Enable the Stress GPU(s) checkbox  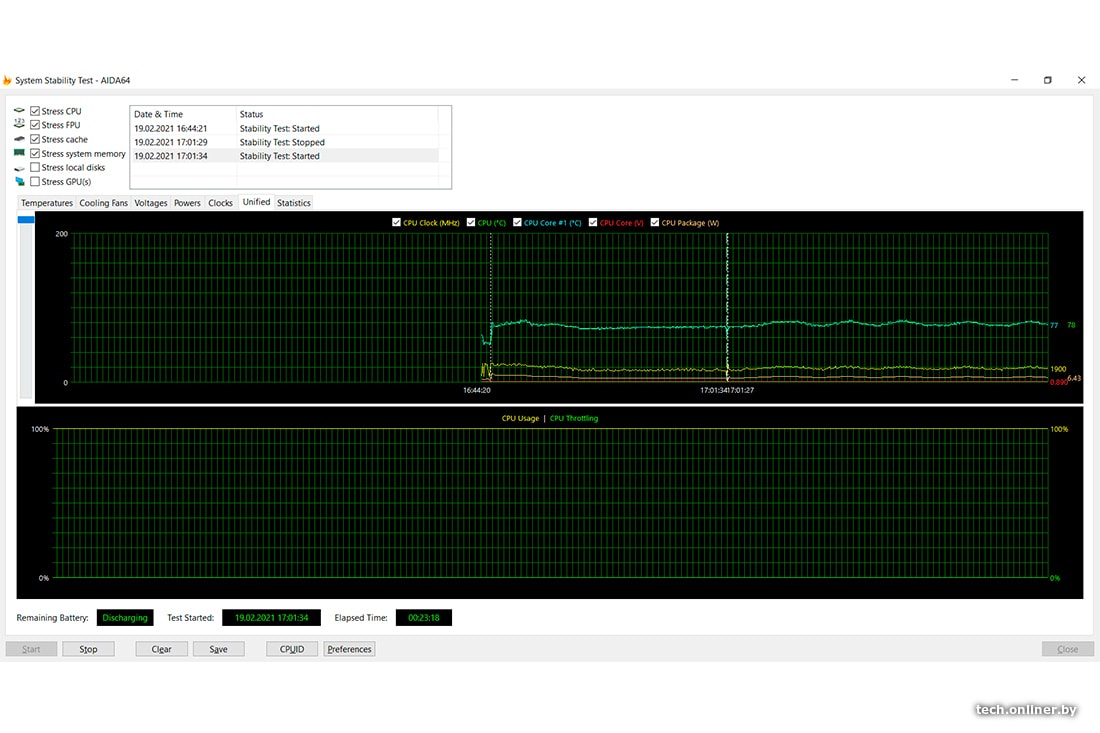(35, 182)
